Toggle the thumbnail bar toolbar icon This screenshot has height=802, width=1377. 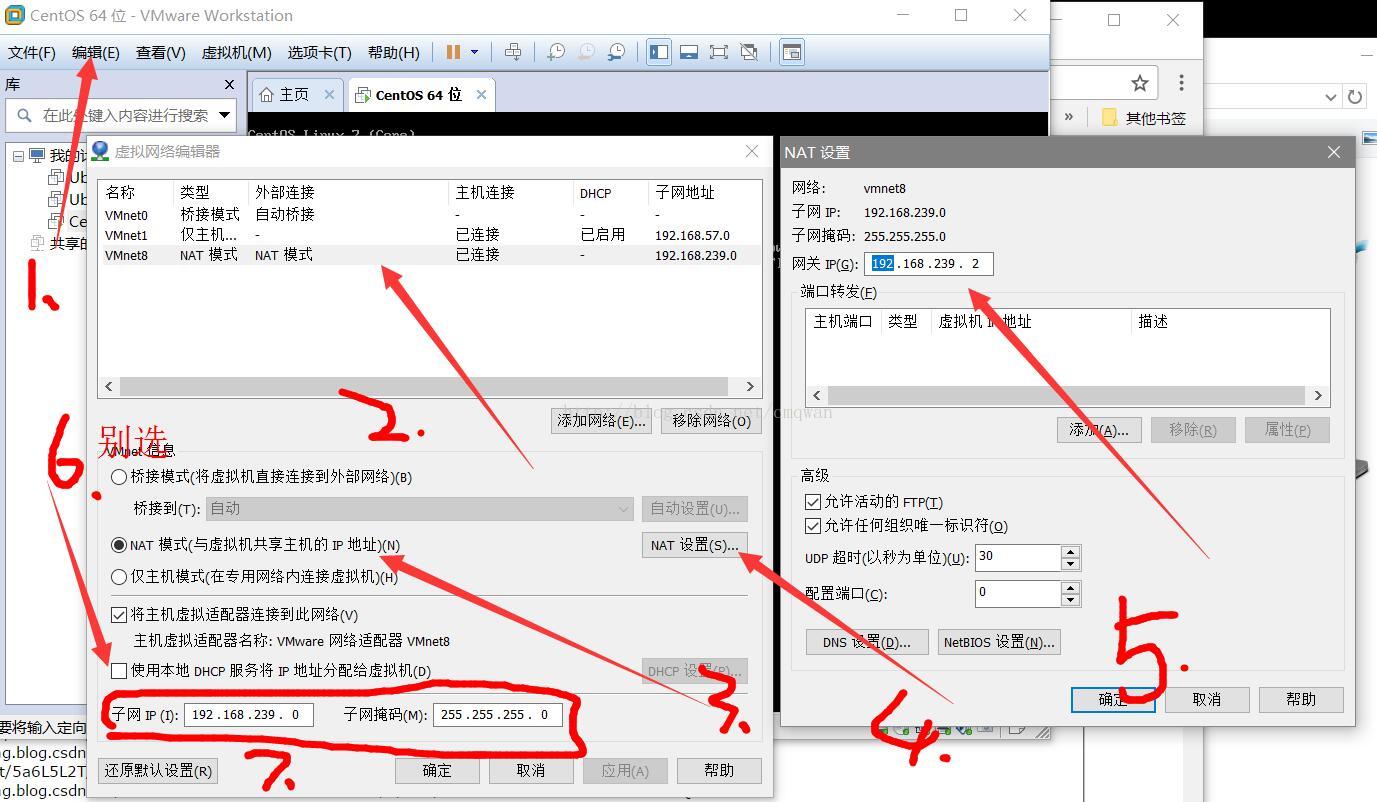click(x=689, y=52)
